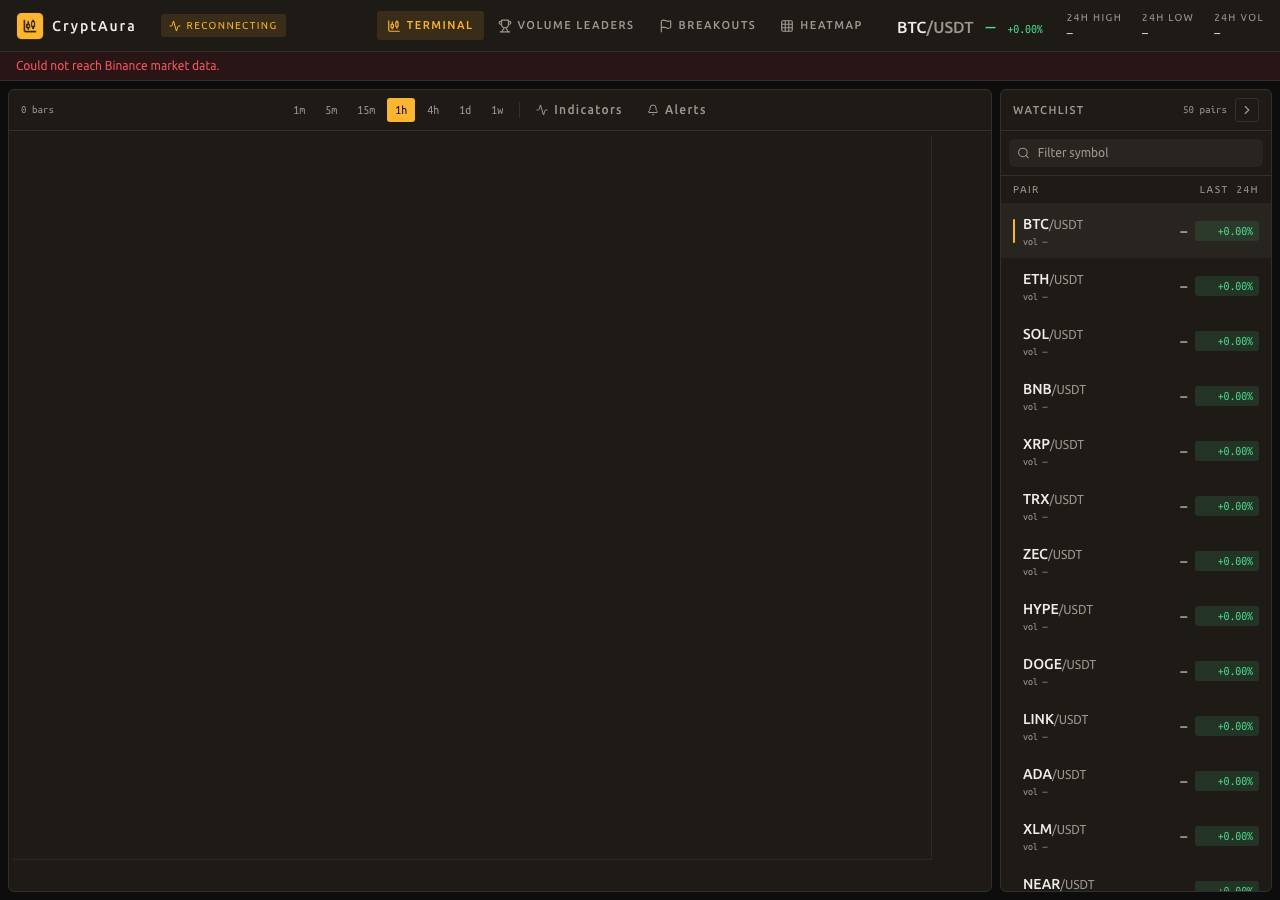Select DOGE/USDT in the watchlist
Image resolution: width=1280 pixels, height=900 pixels.
point(1136,671)
